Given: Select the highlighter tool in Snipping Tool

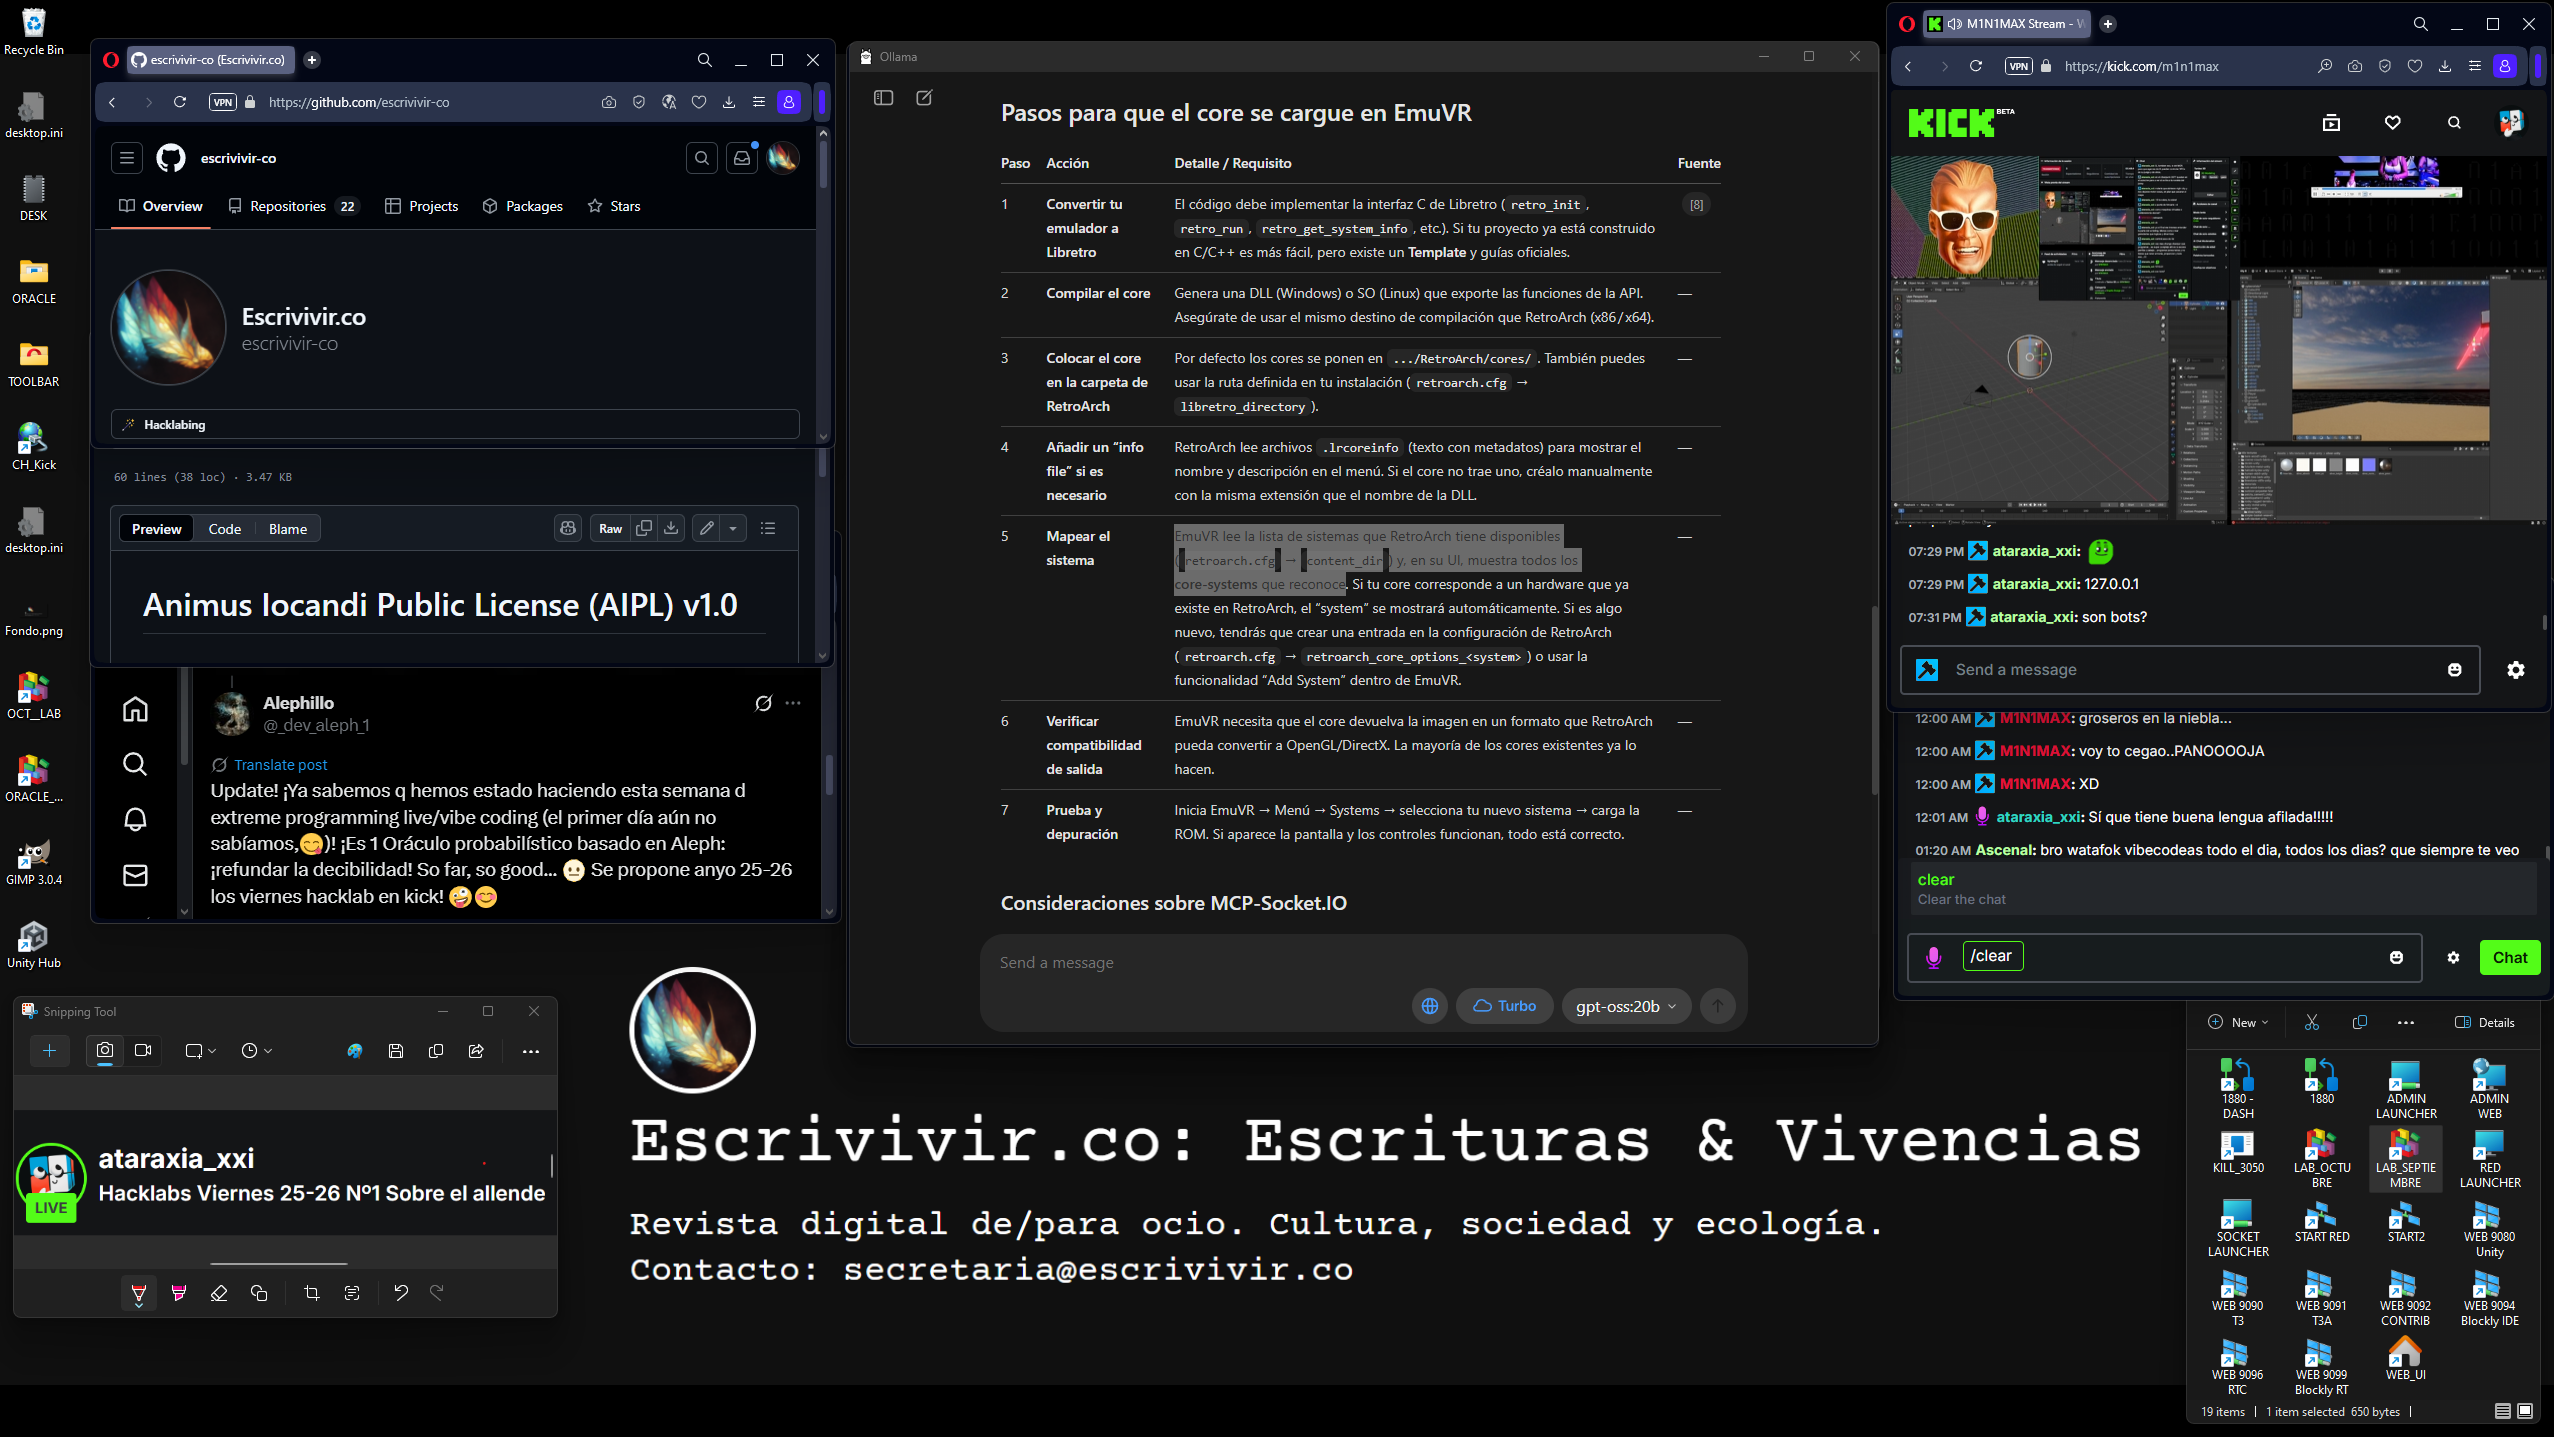Looking at the screenshot, I should click(179, 1293).
